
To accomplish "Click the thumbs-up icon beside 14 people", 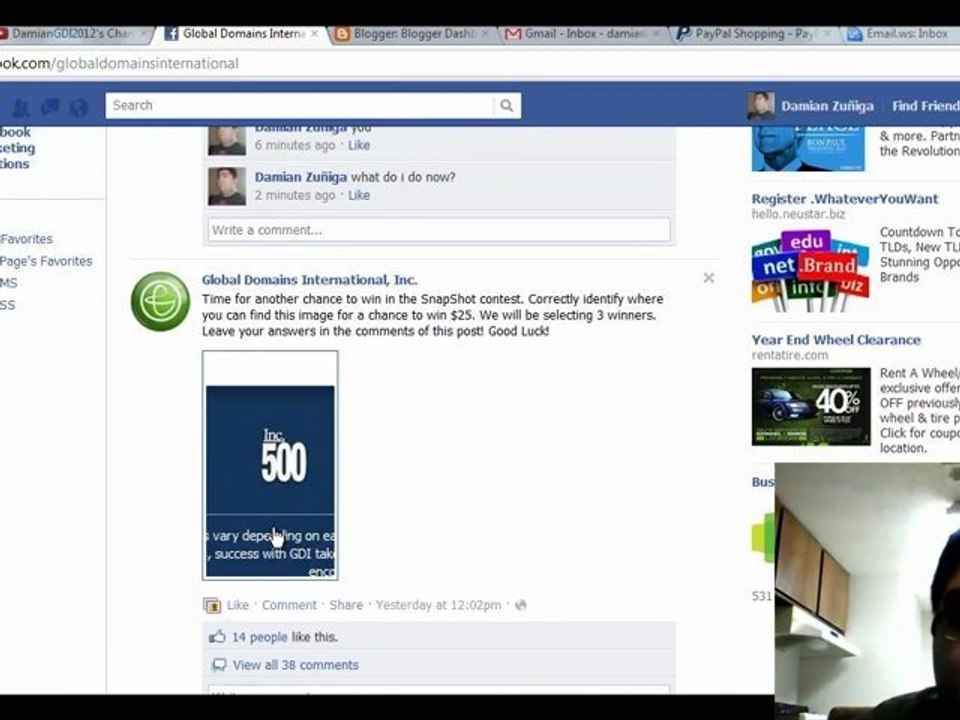I will point(217,636).
